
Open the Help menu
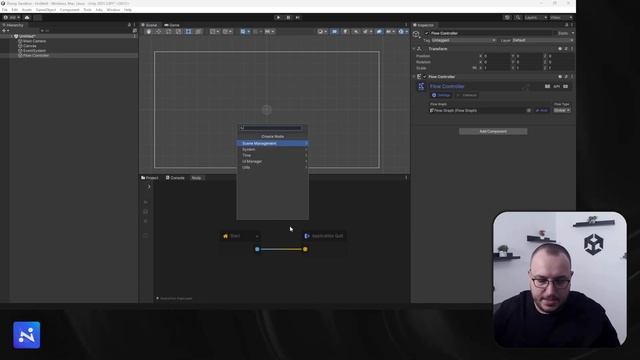point(128,10)
